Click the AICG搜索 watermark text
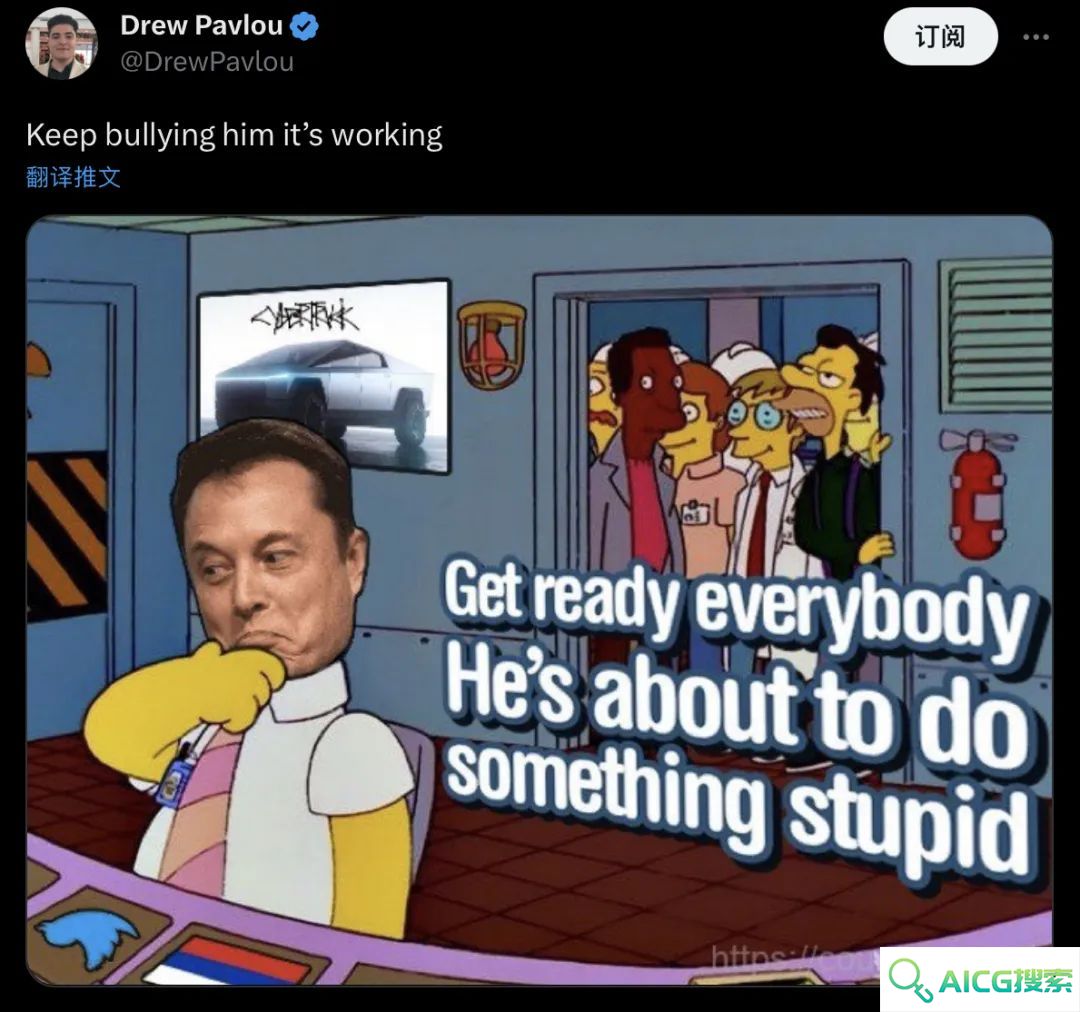This screenshot has height=1012, width=1080. click(1006, 980)
